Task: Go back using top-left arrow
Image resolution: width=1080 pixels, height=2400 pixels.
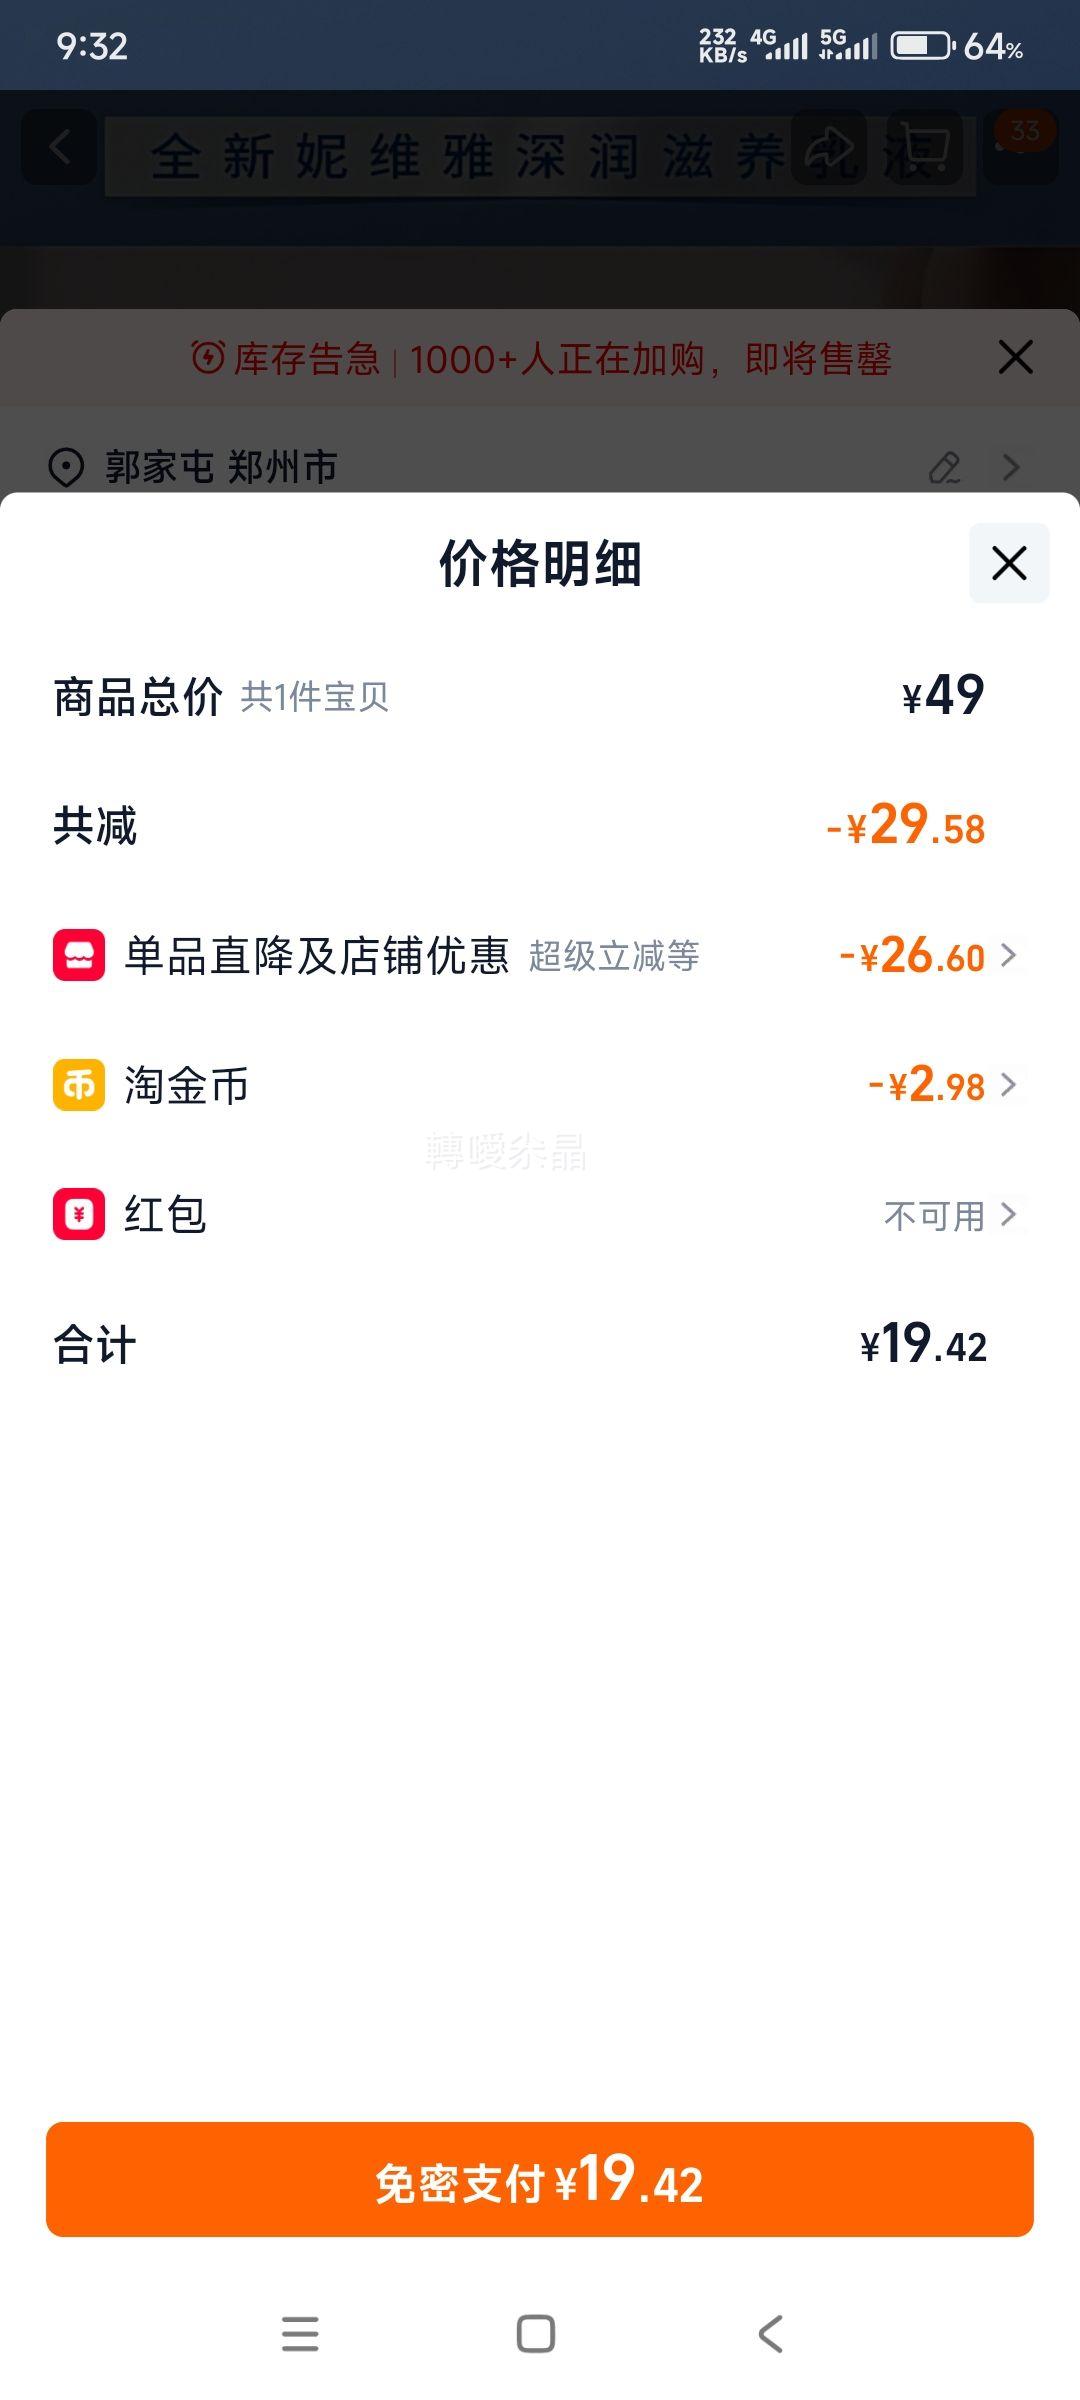Action: (60, 149)
